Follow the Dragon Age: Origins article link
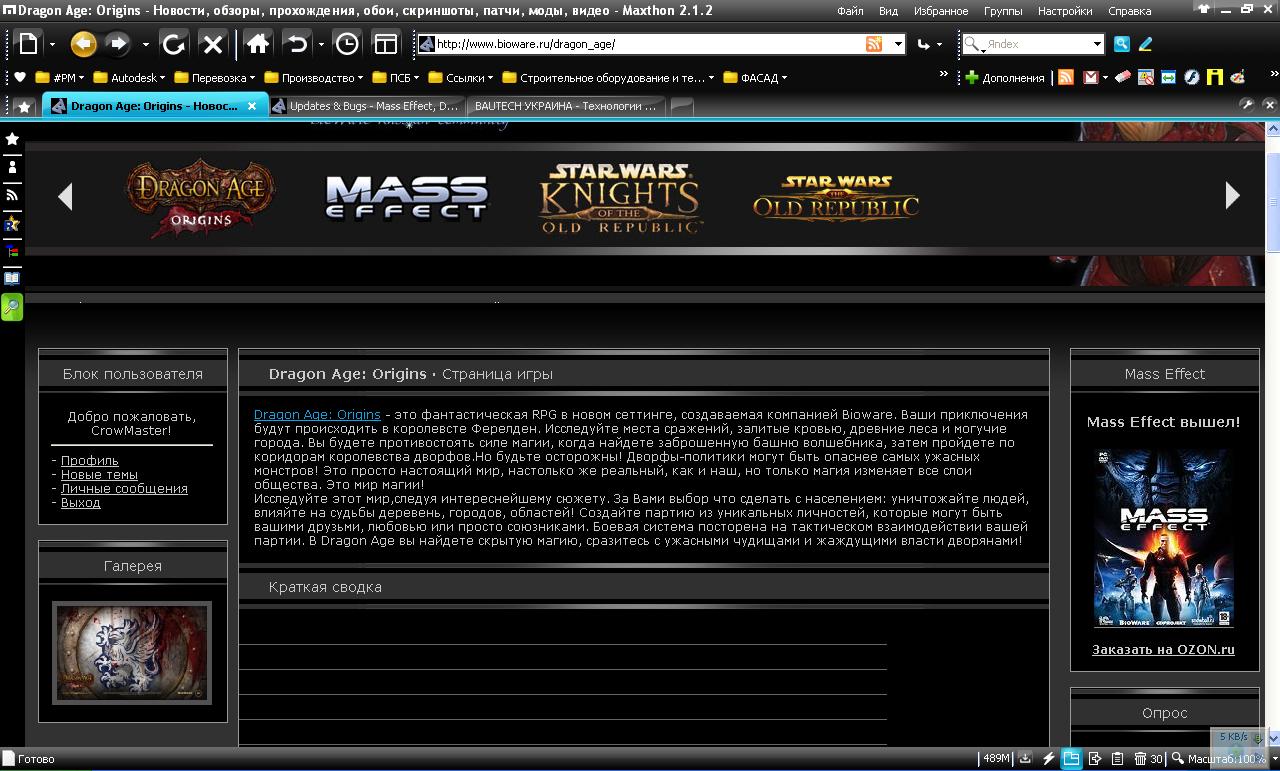The width and height of the screenshot is (1280, 771). pos(317,414)
